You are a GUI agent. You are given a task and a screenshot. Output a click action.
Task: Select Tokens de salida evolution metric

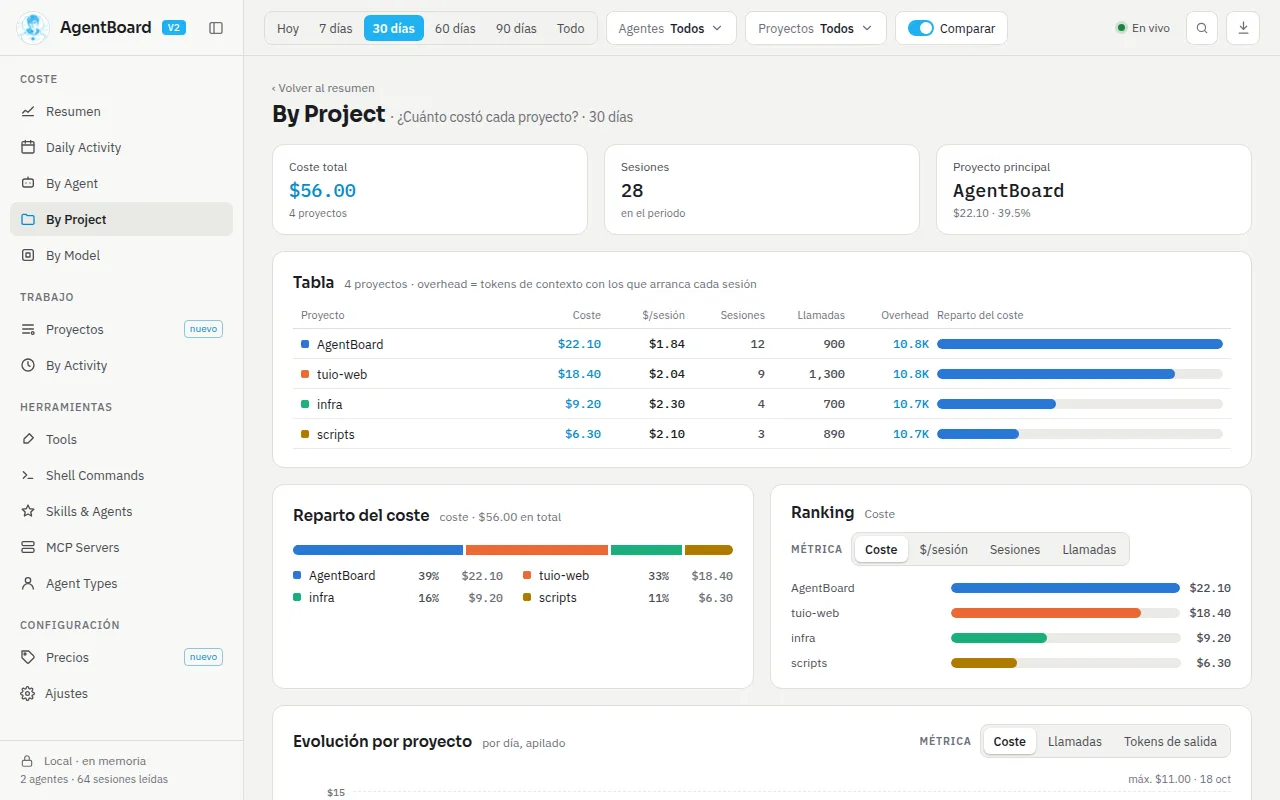pos(1170,741)
